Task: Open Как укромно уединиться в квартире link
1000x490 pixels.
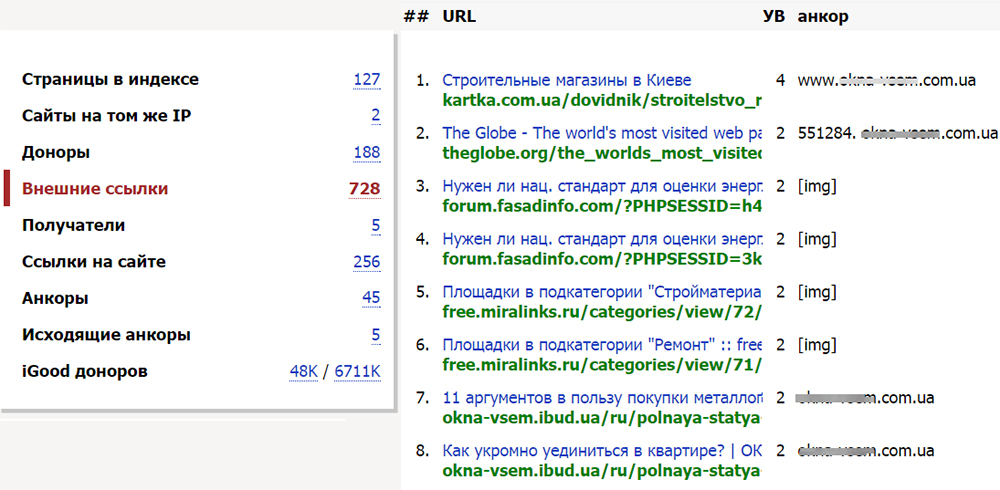Action: [602, 450]
